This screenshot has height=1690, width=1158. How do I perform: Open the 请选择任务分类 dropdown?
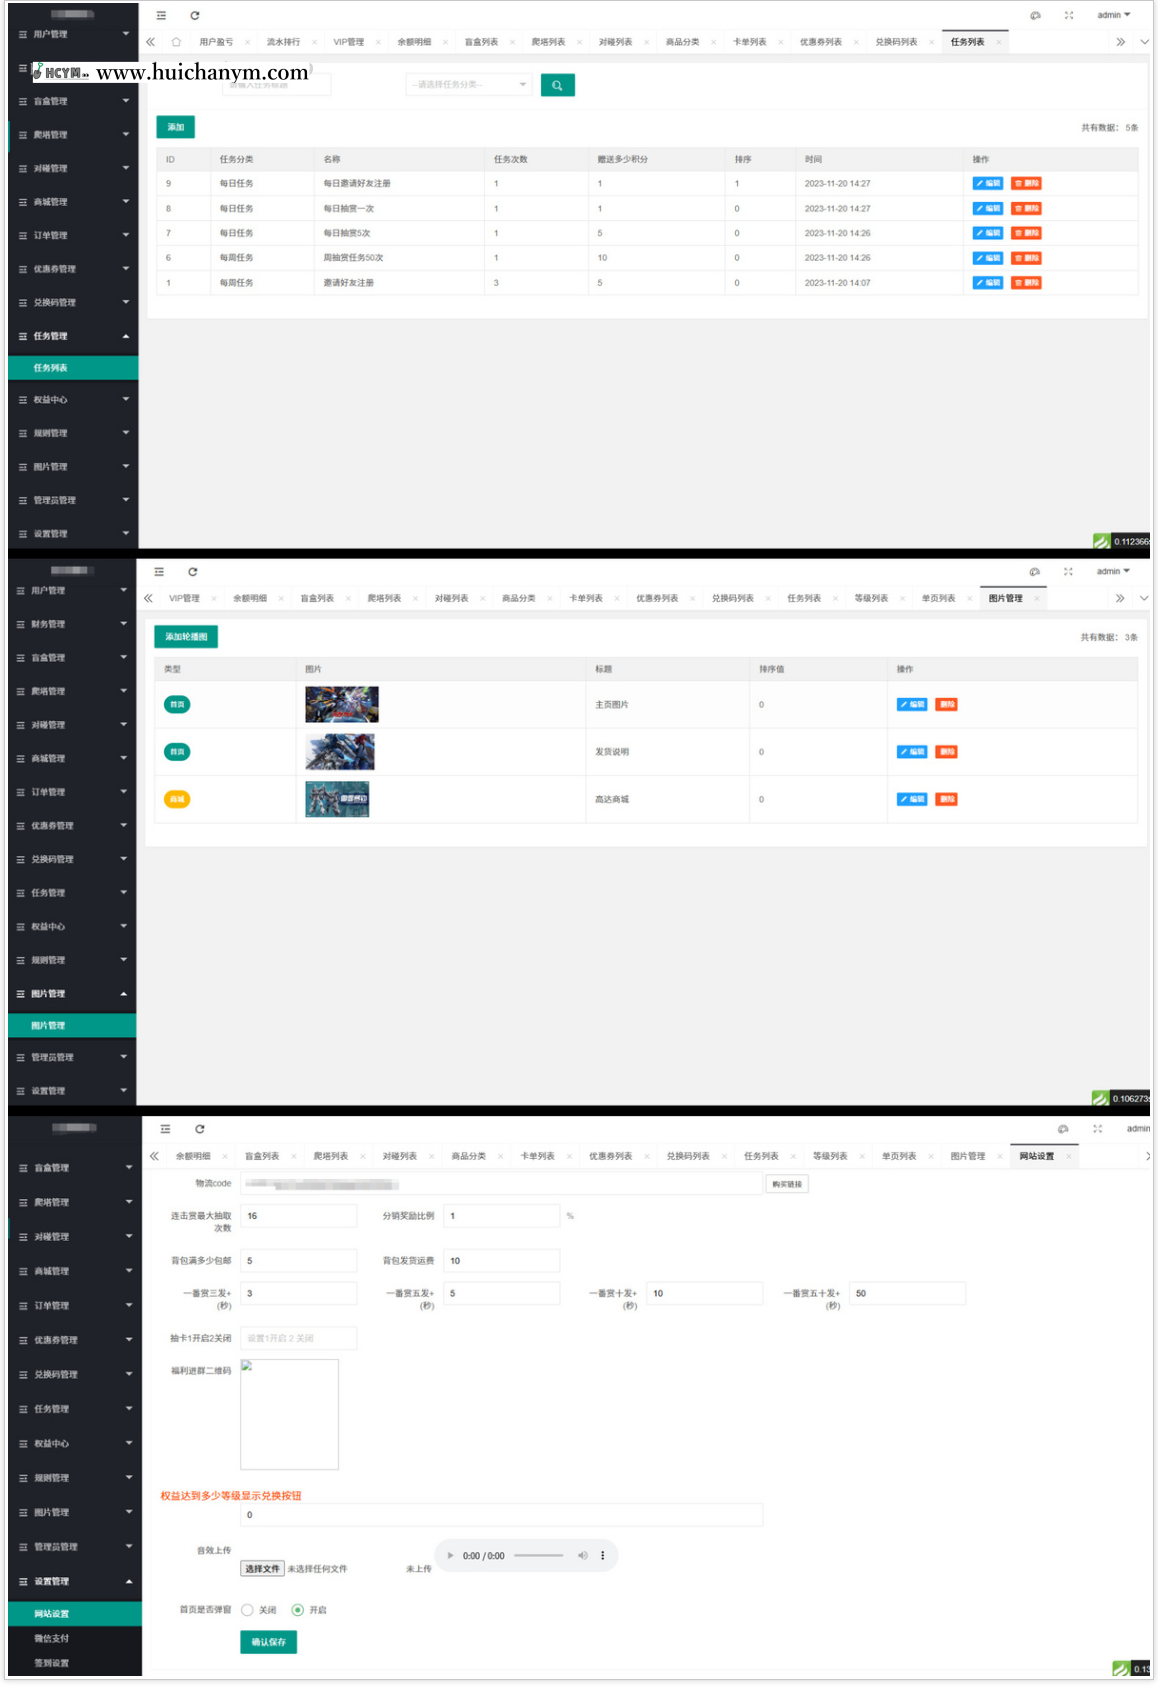click(x=468, y=85)
